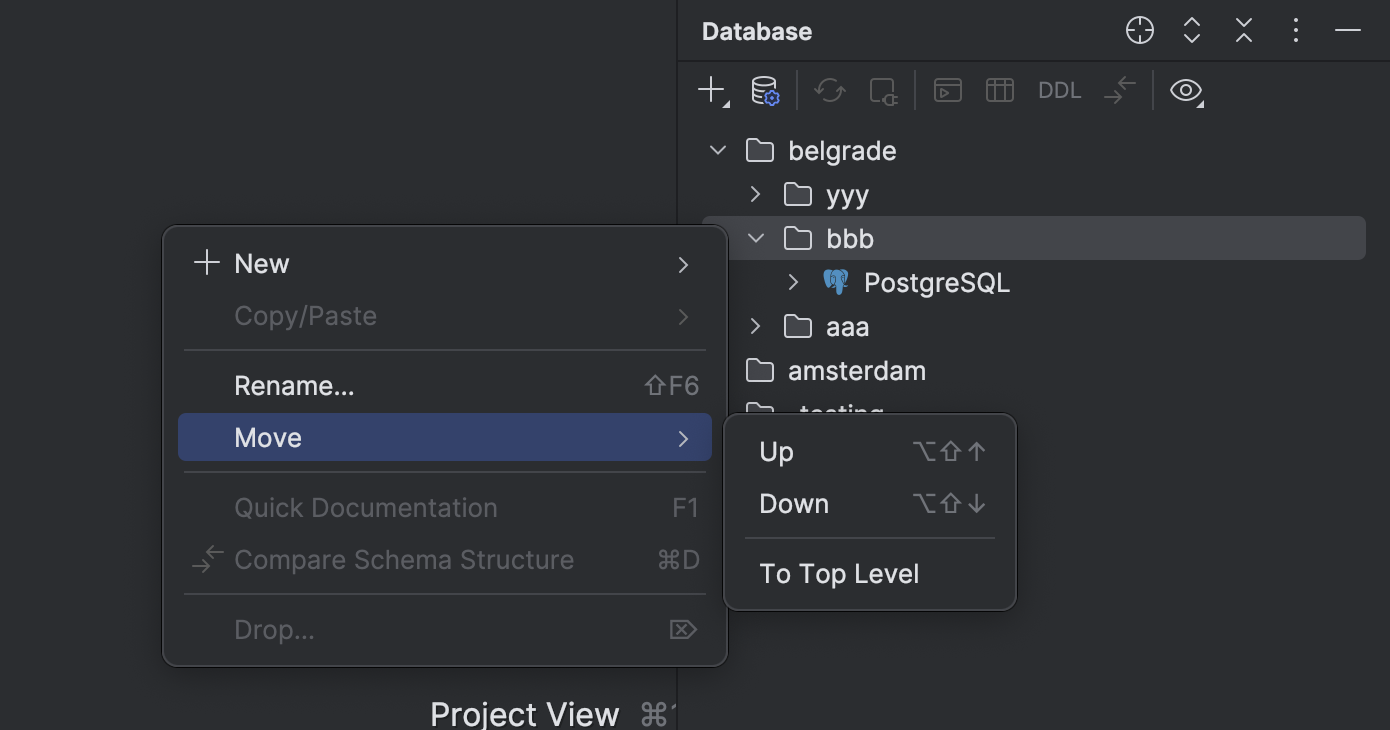Collapse all nodes in the Database panel

pos(1243,30)
